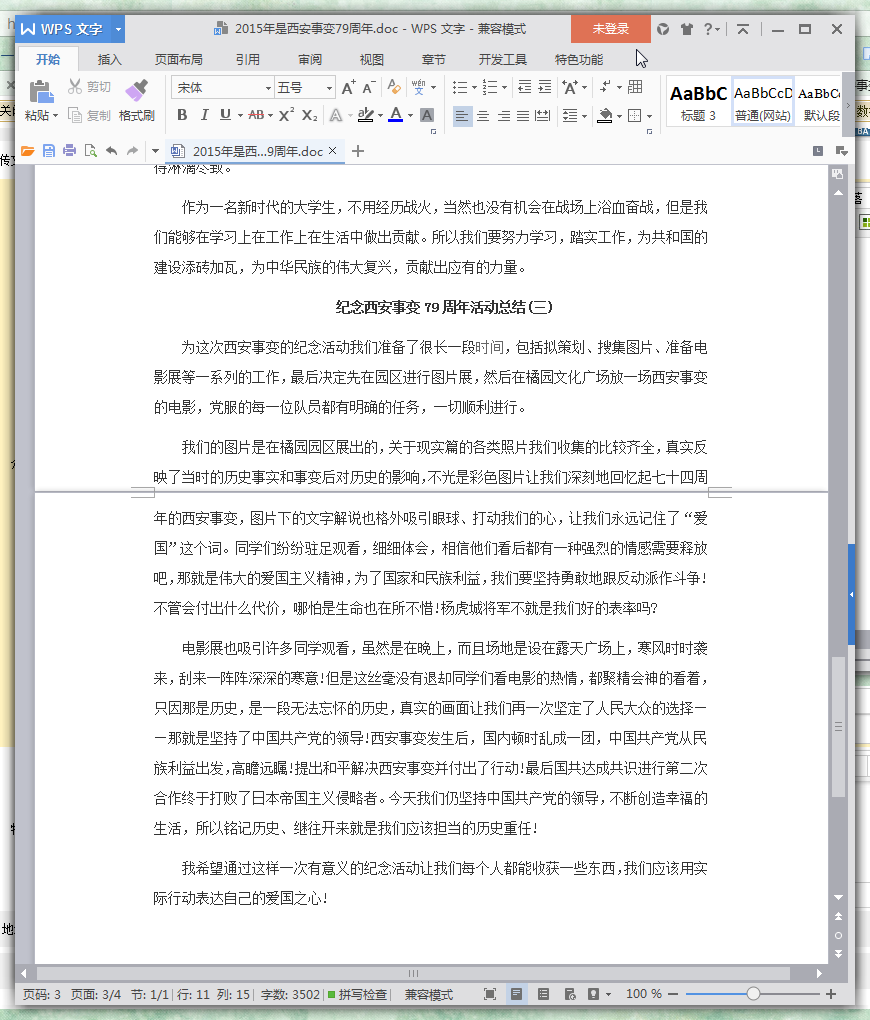Close the 2015年是西...9周年.doc tab
This screenshot has width=870, height=1020.
pos(333,150)
